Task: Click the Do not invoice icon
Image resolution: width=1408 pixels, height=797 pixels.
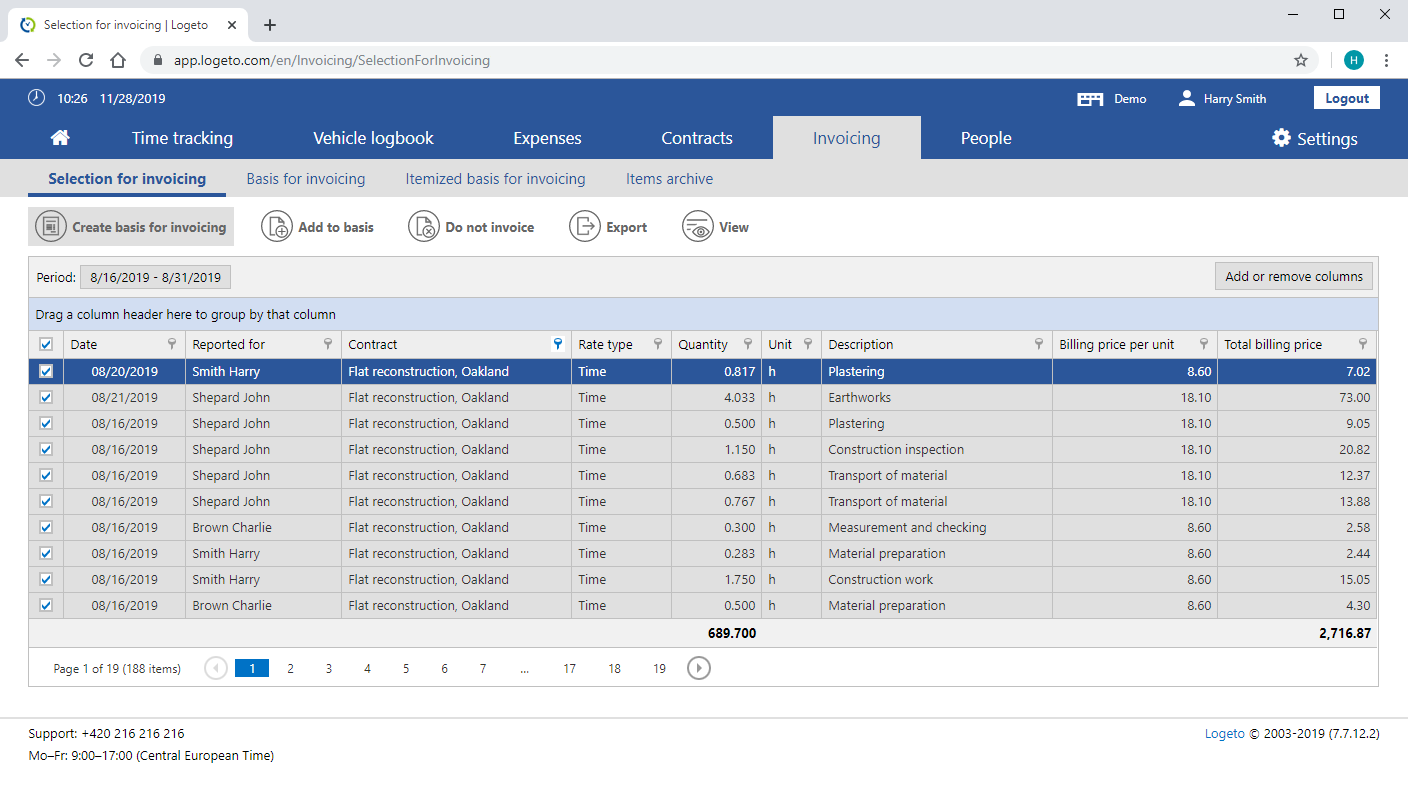Action: 424,227
